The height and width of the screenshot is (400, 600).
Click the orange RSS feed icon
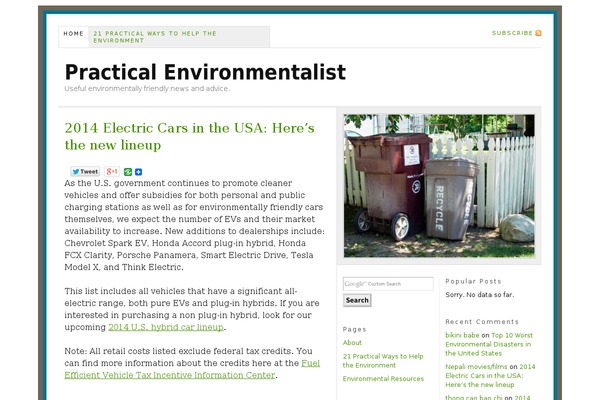(x=538, y=33)
